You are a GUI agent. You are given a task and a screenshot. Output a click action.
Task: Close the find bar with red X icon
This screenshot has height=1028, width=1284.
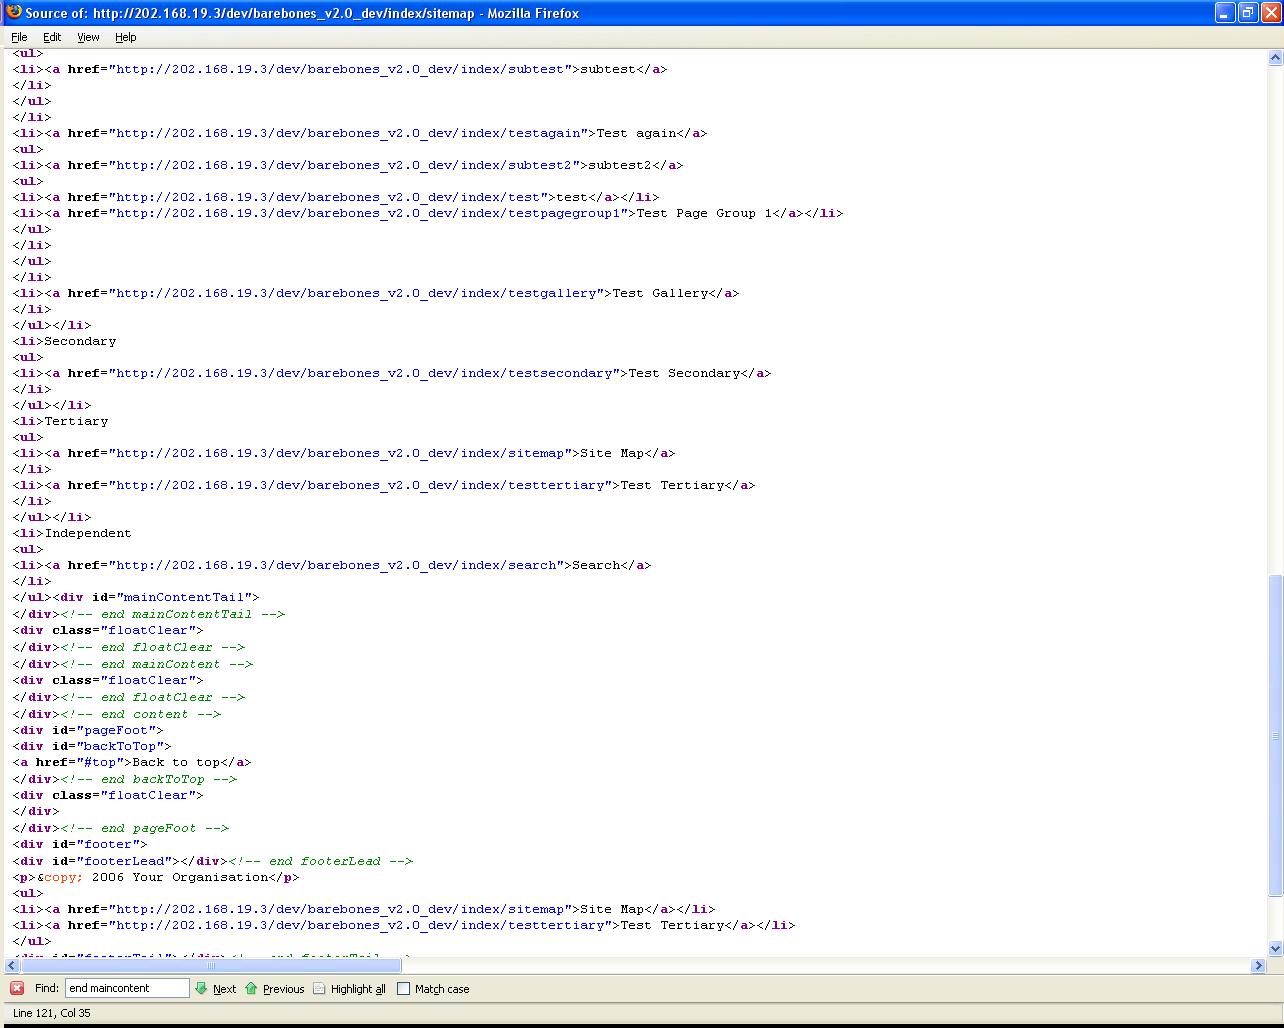pos(17,989)
